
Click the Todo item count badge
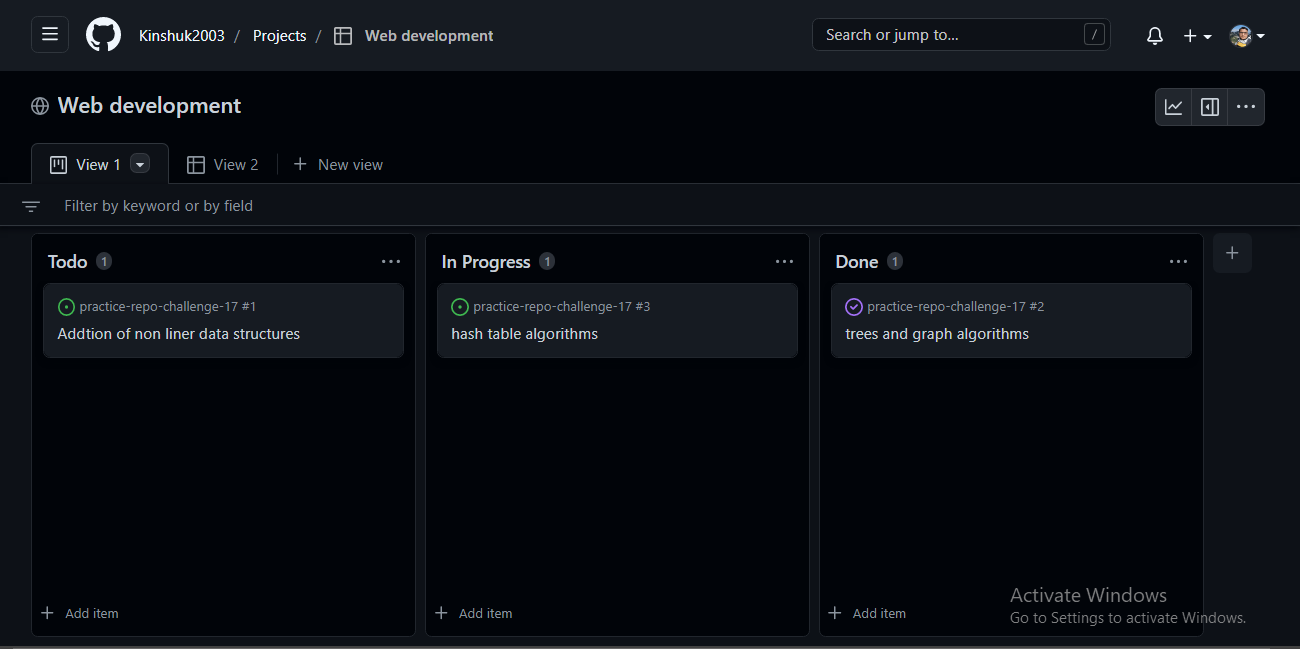(104, 261)
